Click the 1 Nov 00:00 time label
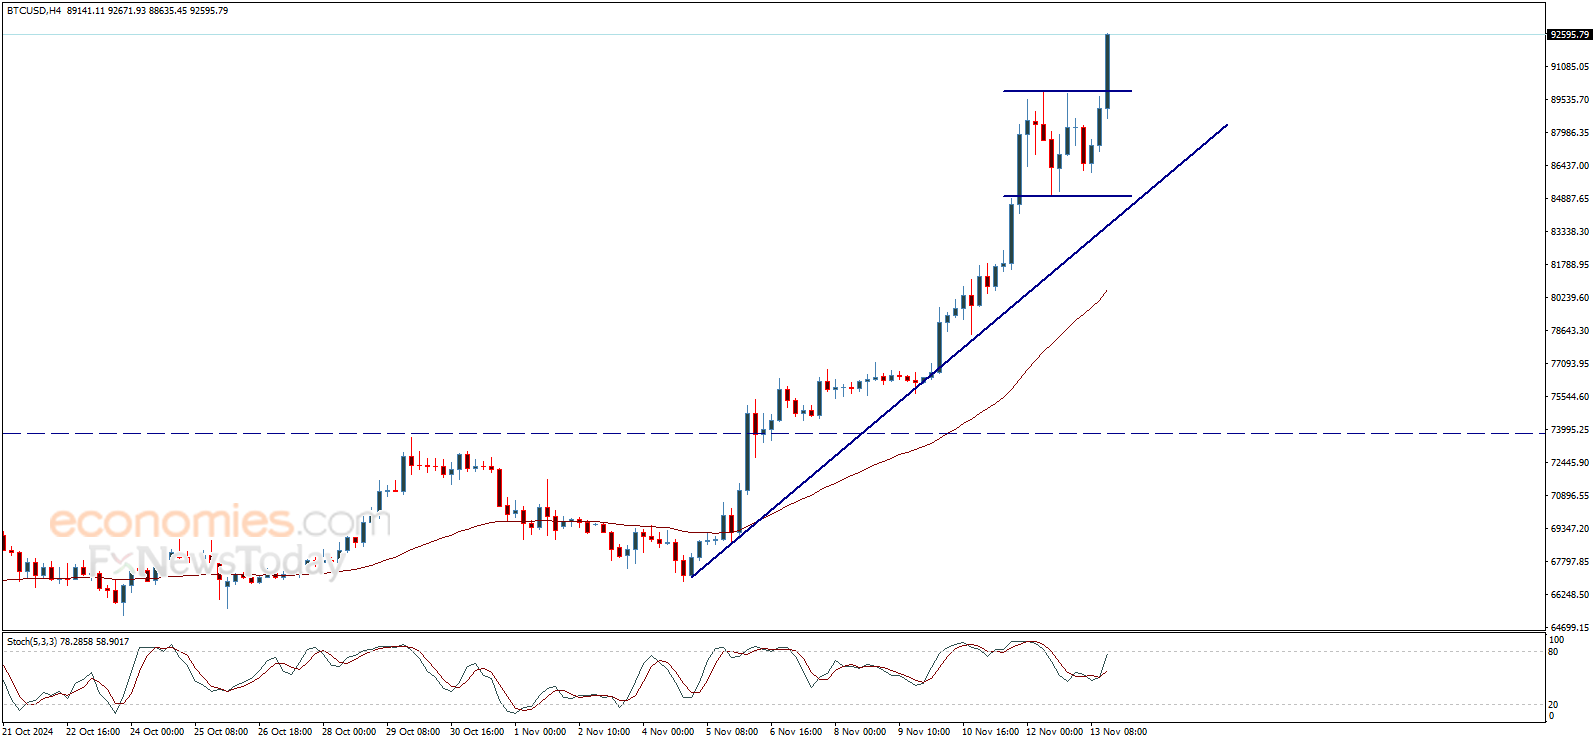Image resolution: width=1596 pixels, height=743 pixels. click(x=540, y=732)
